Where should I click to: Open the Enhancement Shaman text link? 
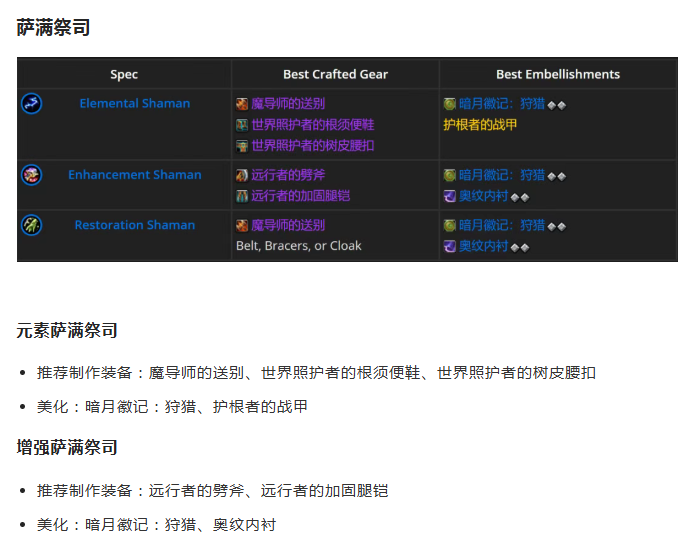(x=134, y=175)
